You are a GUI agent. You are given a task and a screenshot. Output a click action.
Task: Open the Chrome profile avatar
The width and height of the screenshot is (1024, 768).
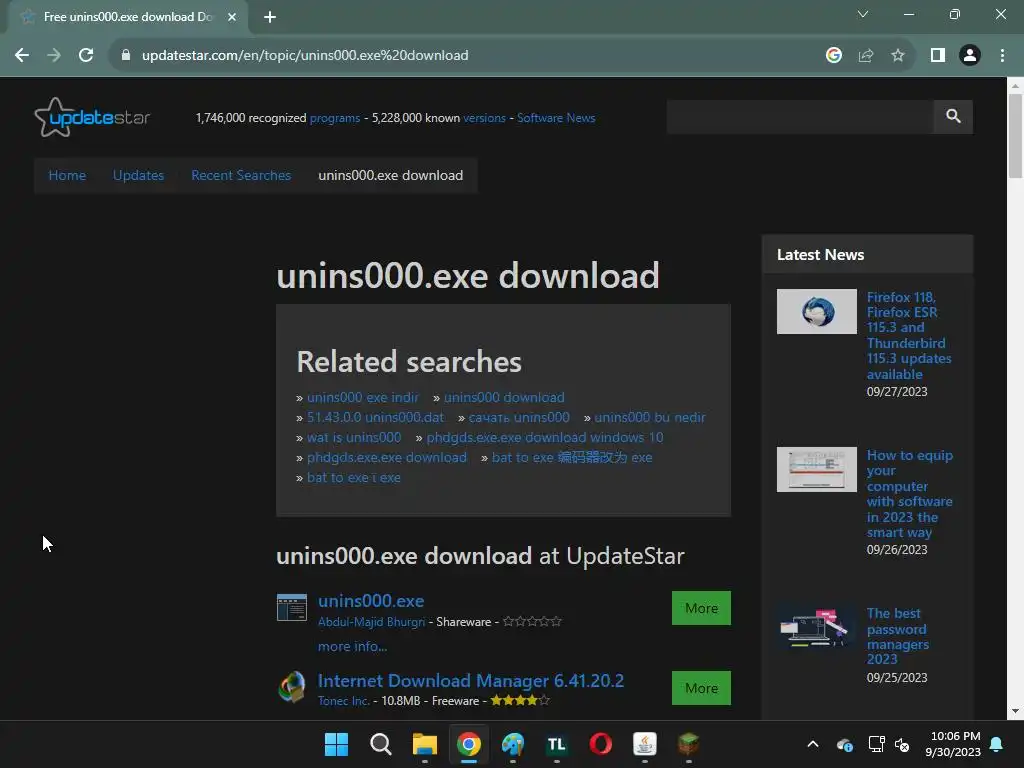tap(970, 56)
